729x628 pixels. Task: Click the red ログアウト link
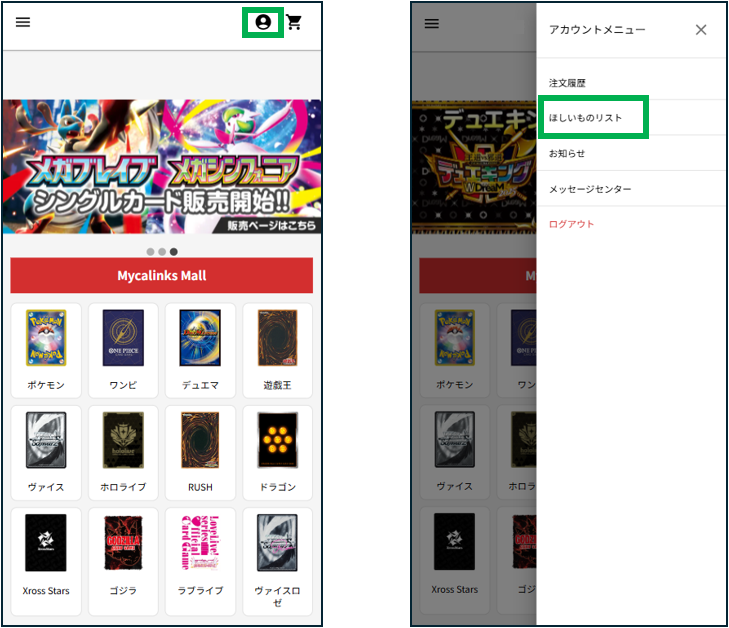[x=572, y=224]
